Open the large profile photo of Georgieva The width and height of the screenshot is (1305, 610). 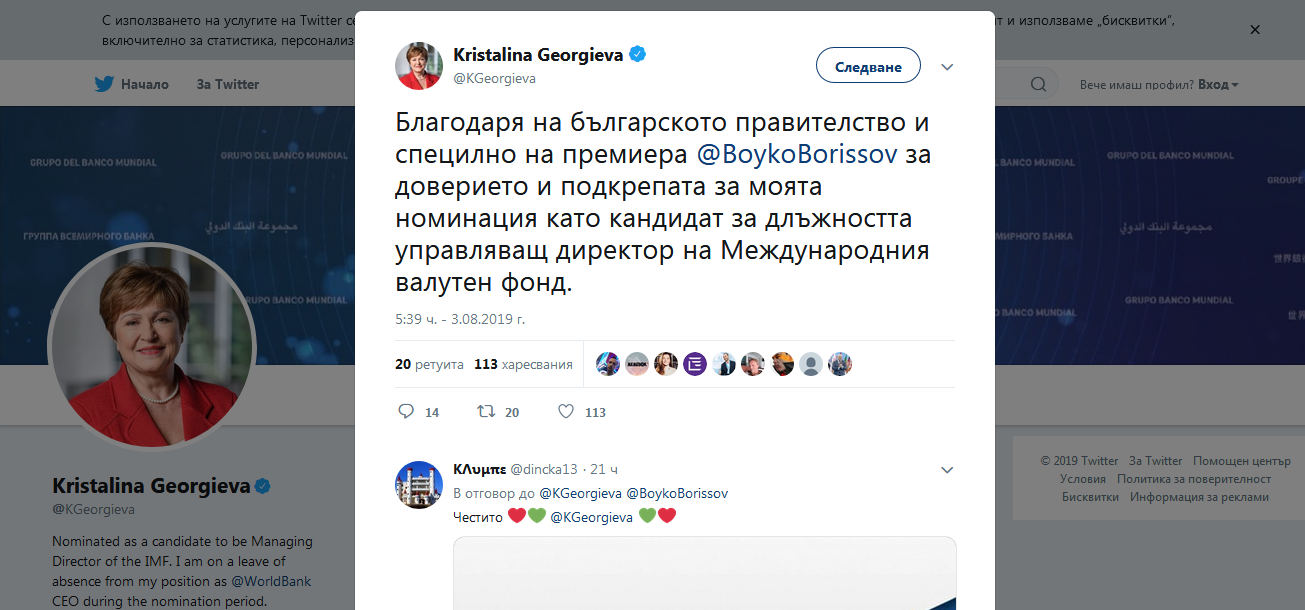[x=152, y=345]
